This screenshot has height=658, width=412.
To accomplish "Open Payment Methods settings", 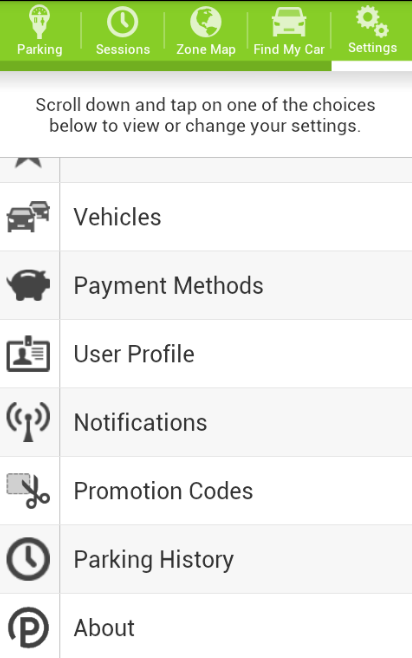I will point(206,285).
